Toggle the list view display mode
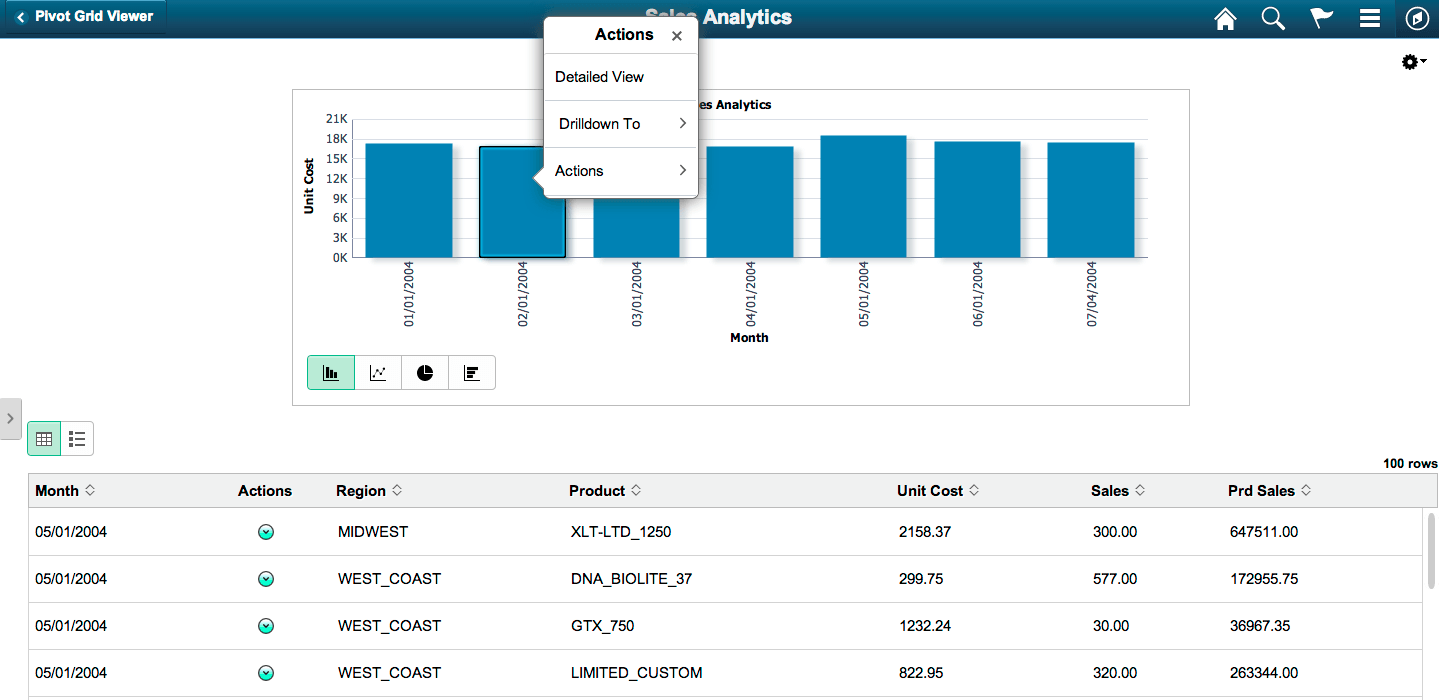The height and width of the screenshot is (700, 1439). pos(77,438)
